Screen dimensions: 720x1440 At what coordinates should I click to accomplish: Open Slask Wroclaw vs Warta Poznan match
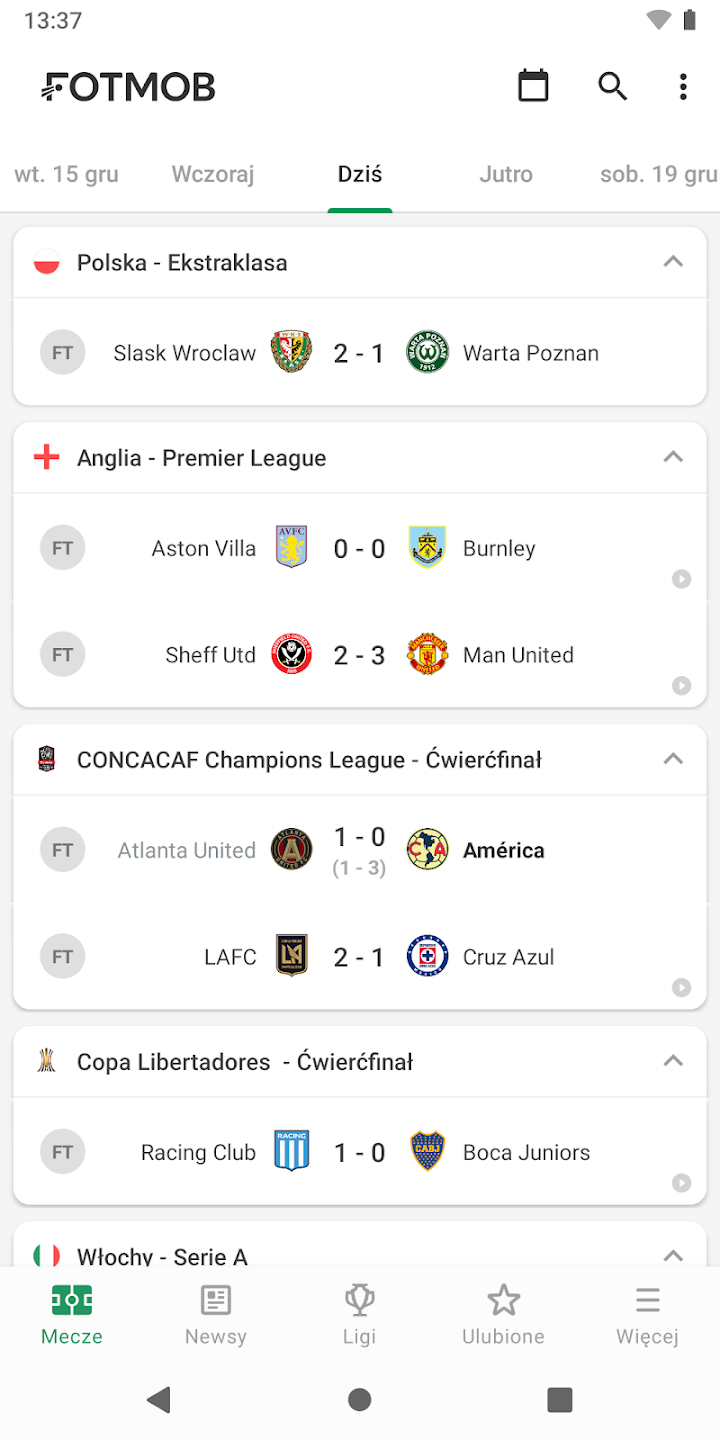pos(360,353)
